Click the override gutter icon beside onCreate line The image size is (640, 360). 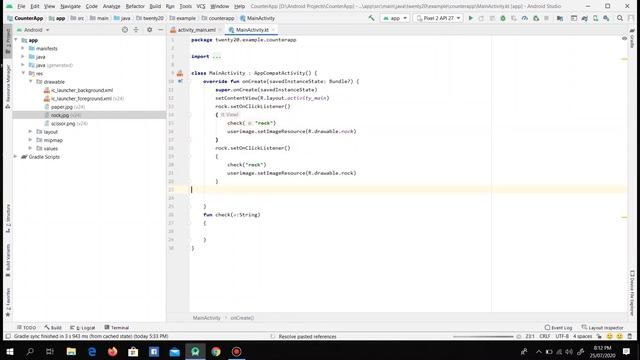coord(180,81)
